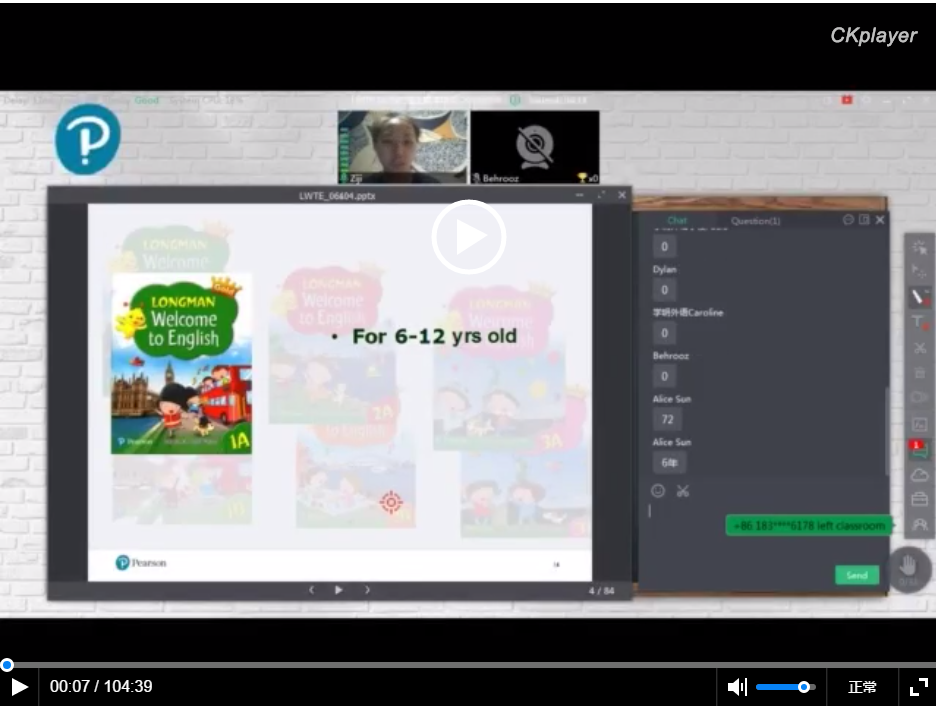Click the name 'Dylan' in the chat
936x706 pixels.
[664, 269]
